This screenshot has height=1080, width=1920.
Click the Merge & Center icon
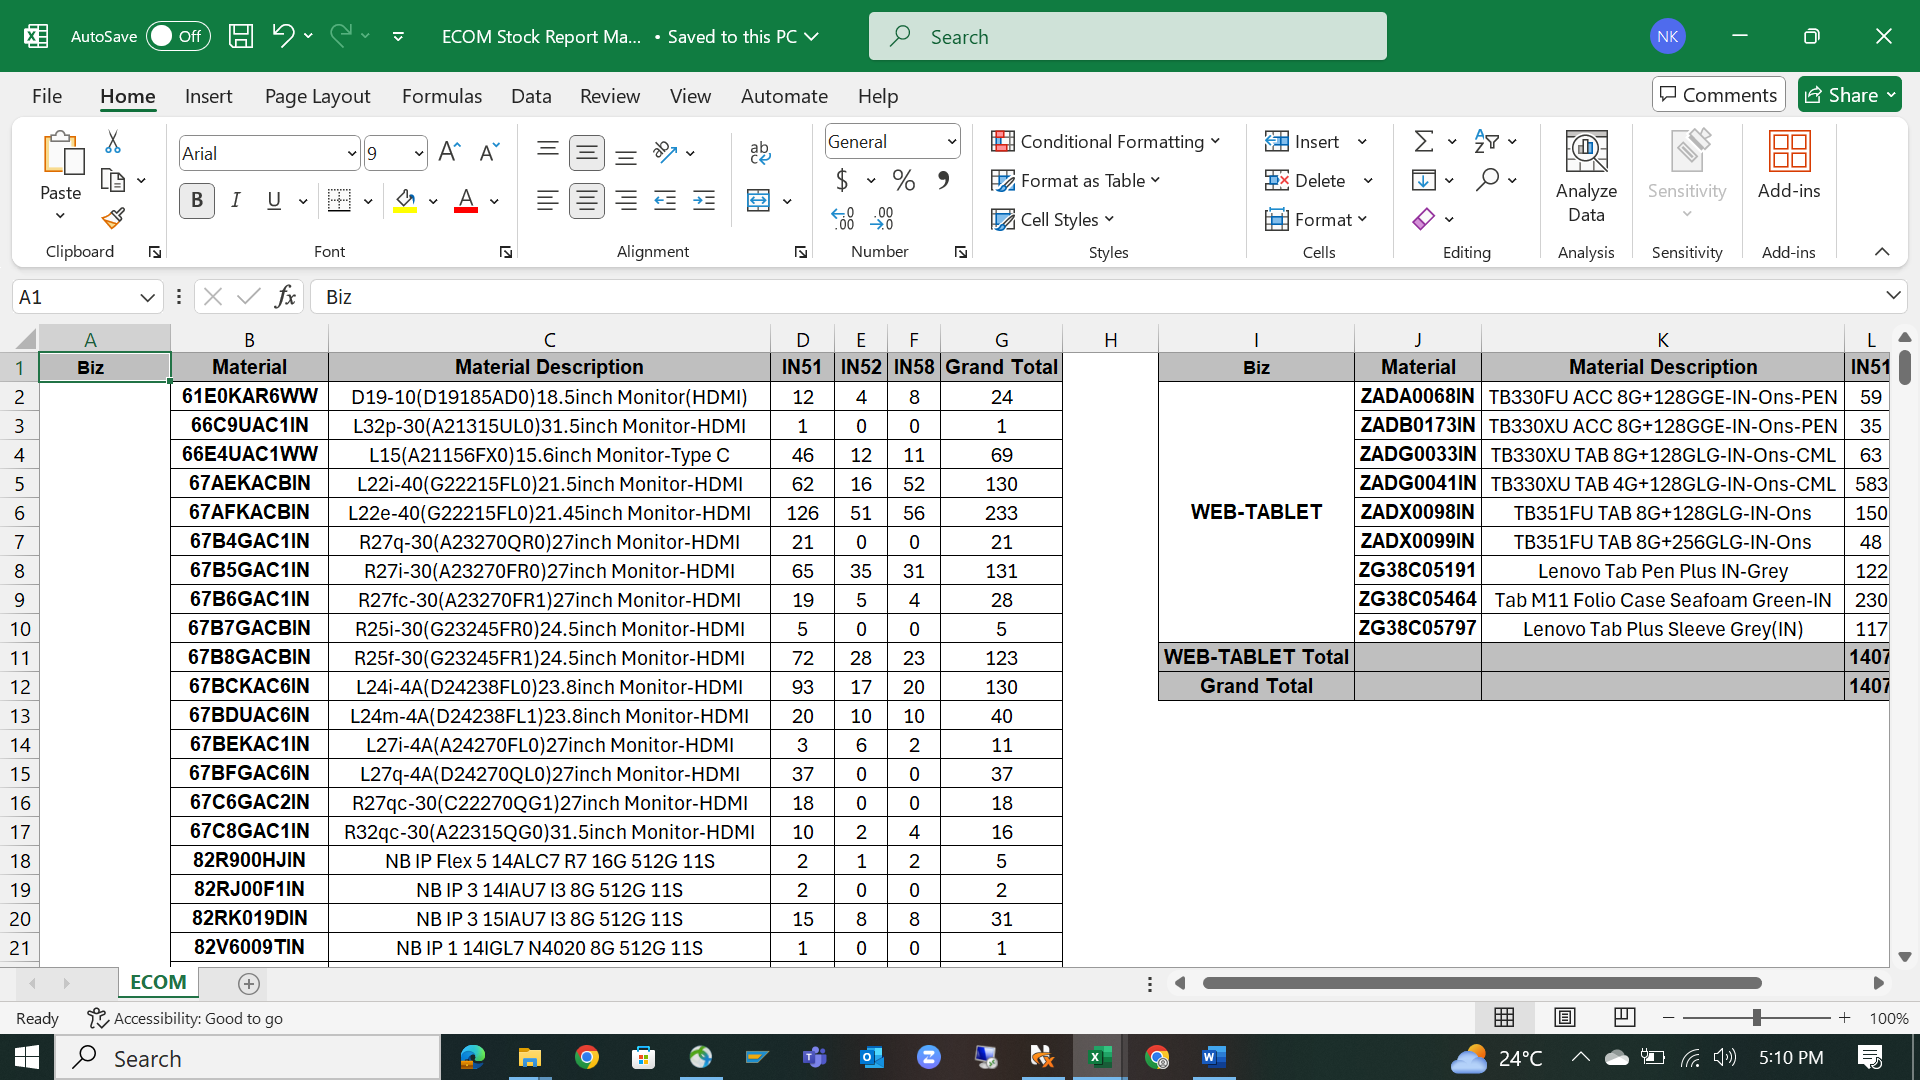coord(759,201)
